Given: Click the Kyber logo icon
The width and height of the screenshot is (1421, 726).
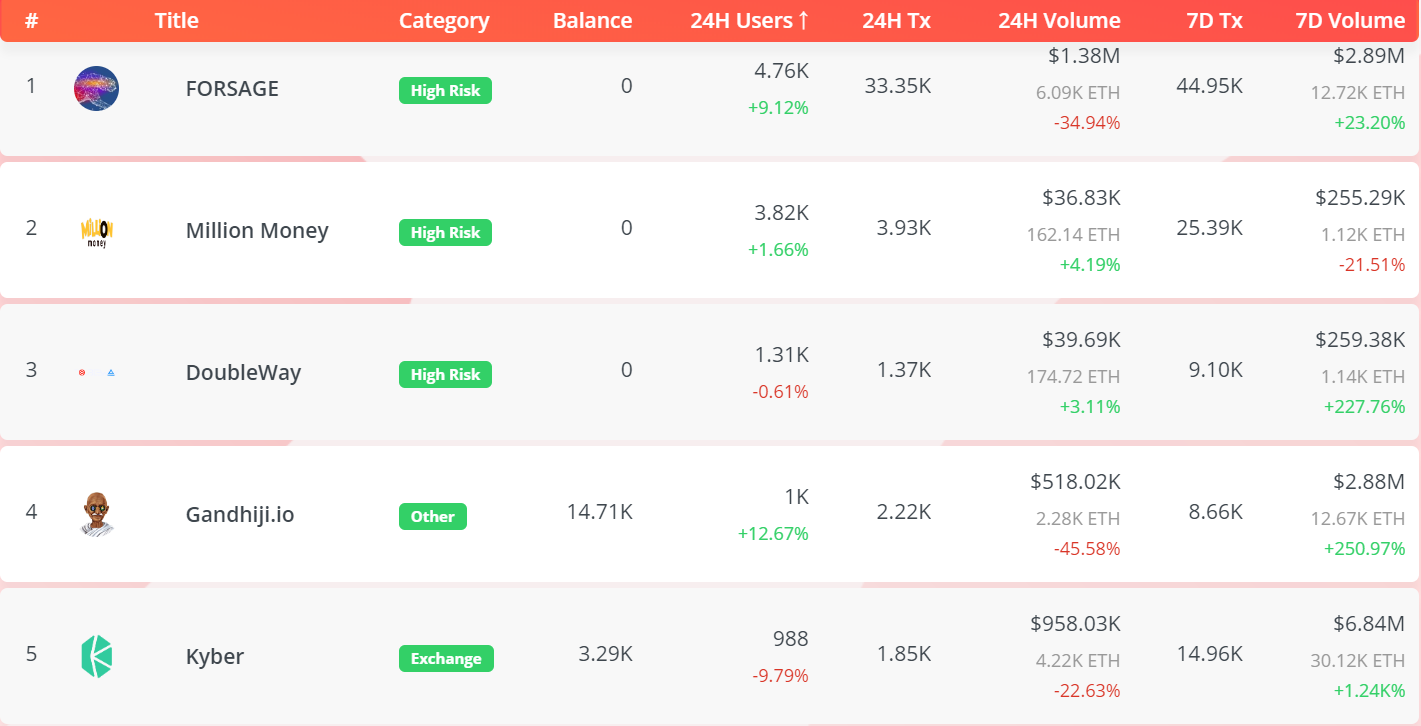Looking at the screenshot, I should (97, 657).
